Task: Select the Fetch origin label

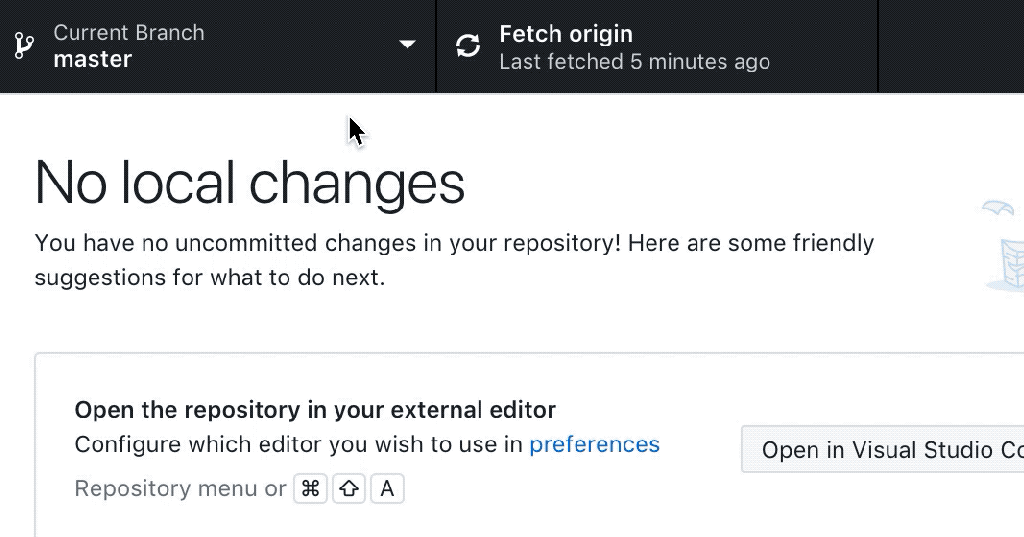Action: pos(566,34)
